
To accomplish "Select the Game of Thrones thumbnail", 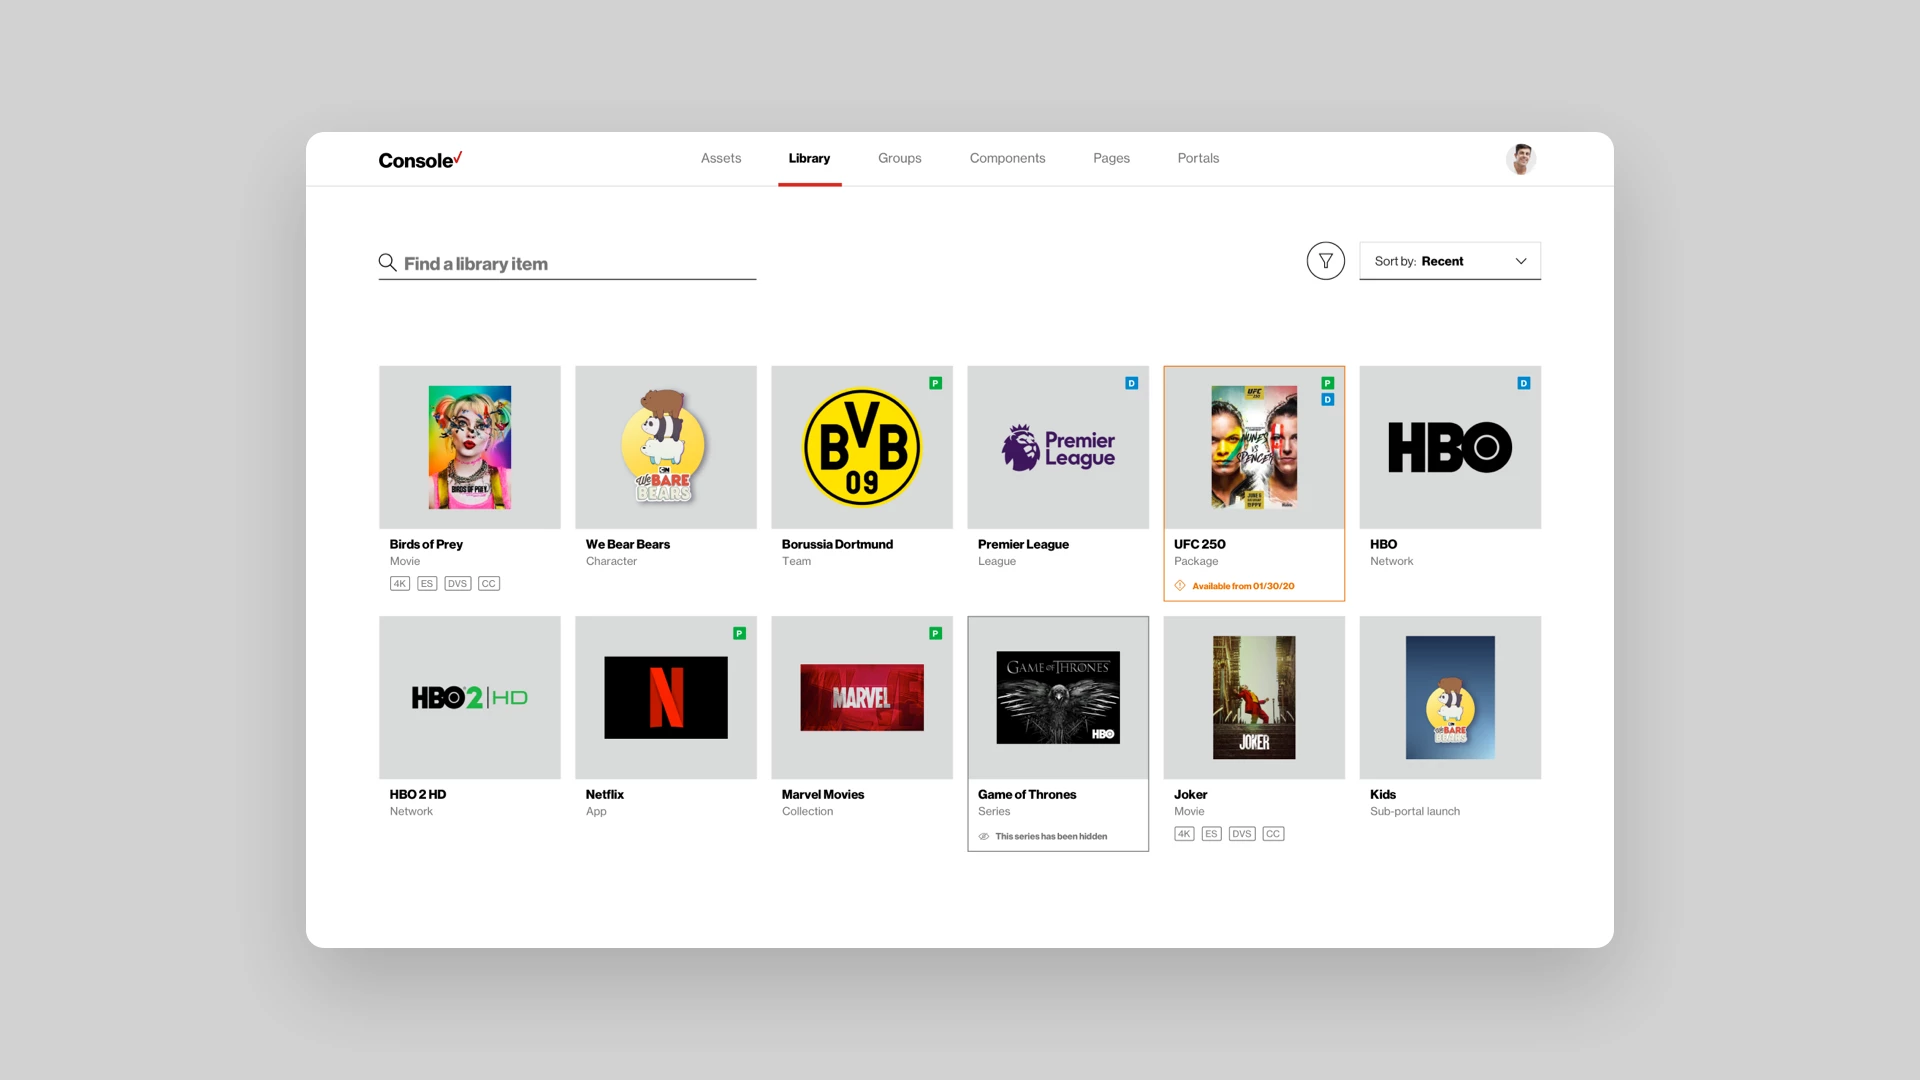I will 1058,697.
